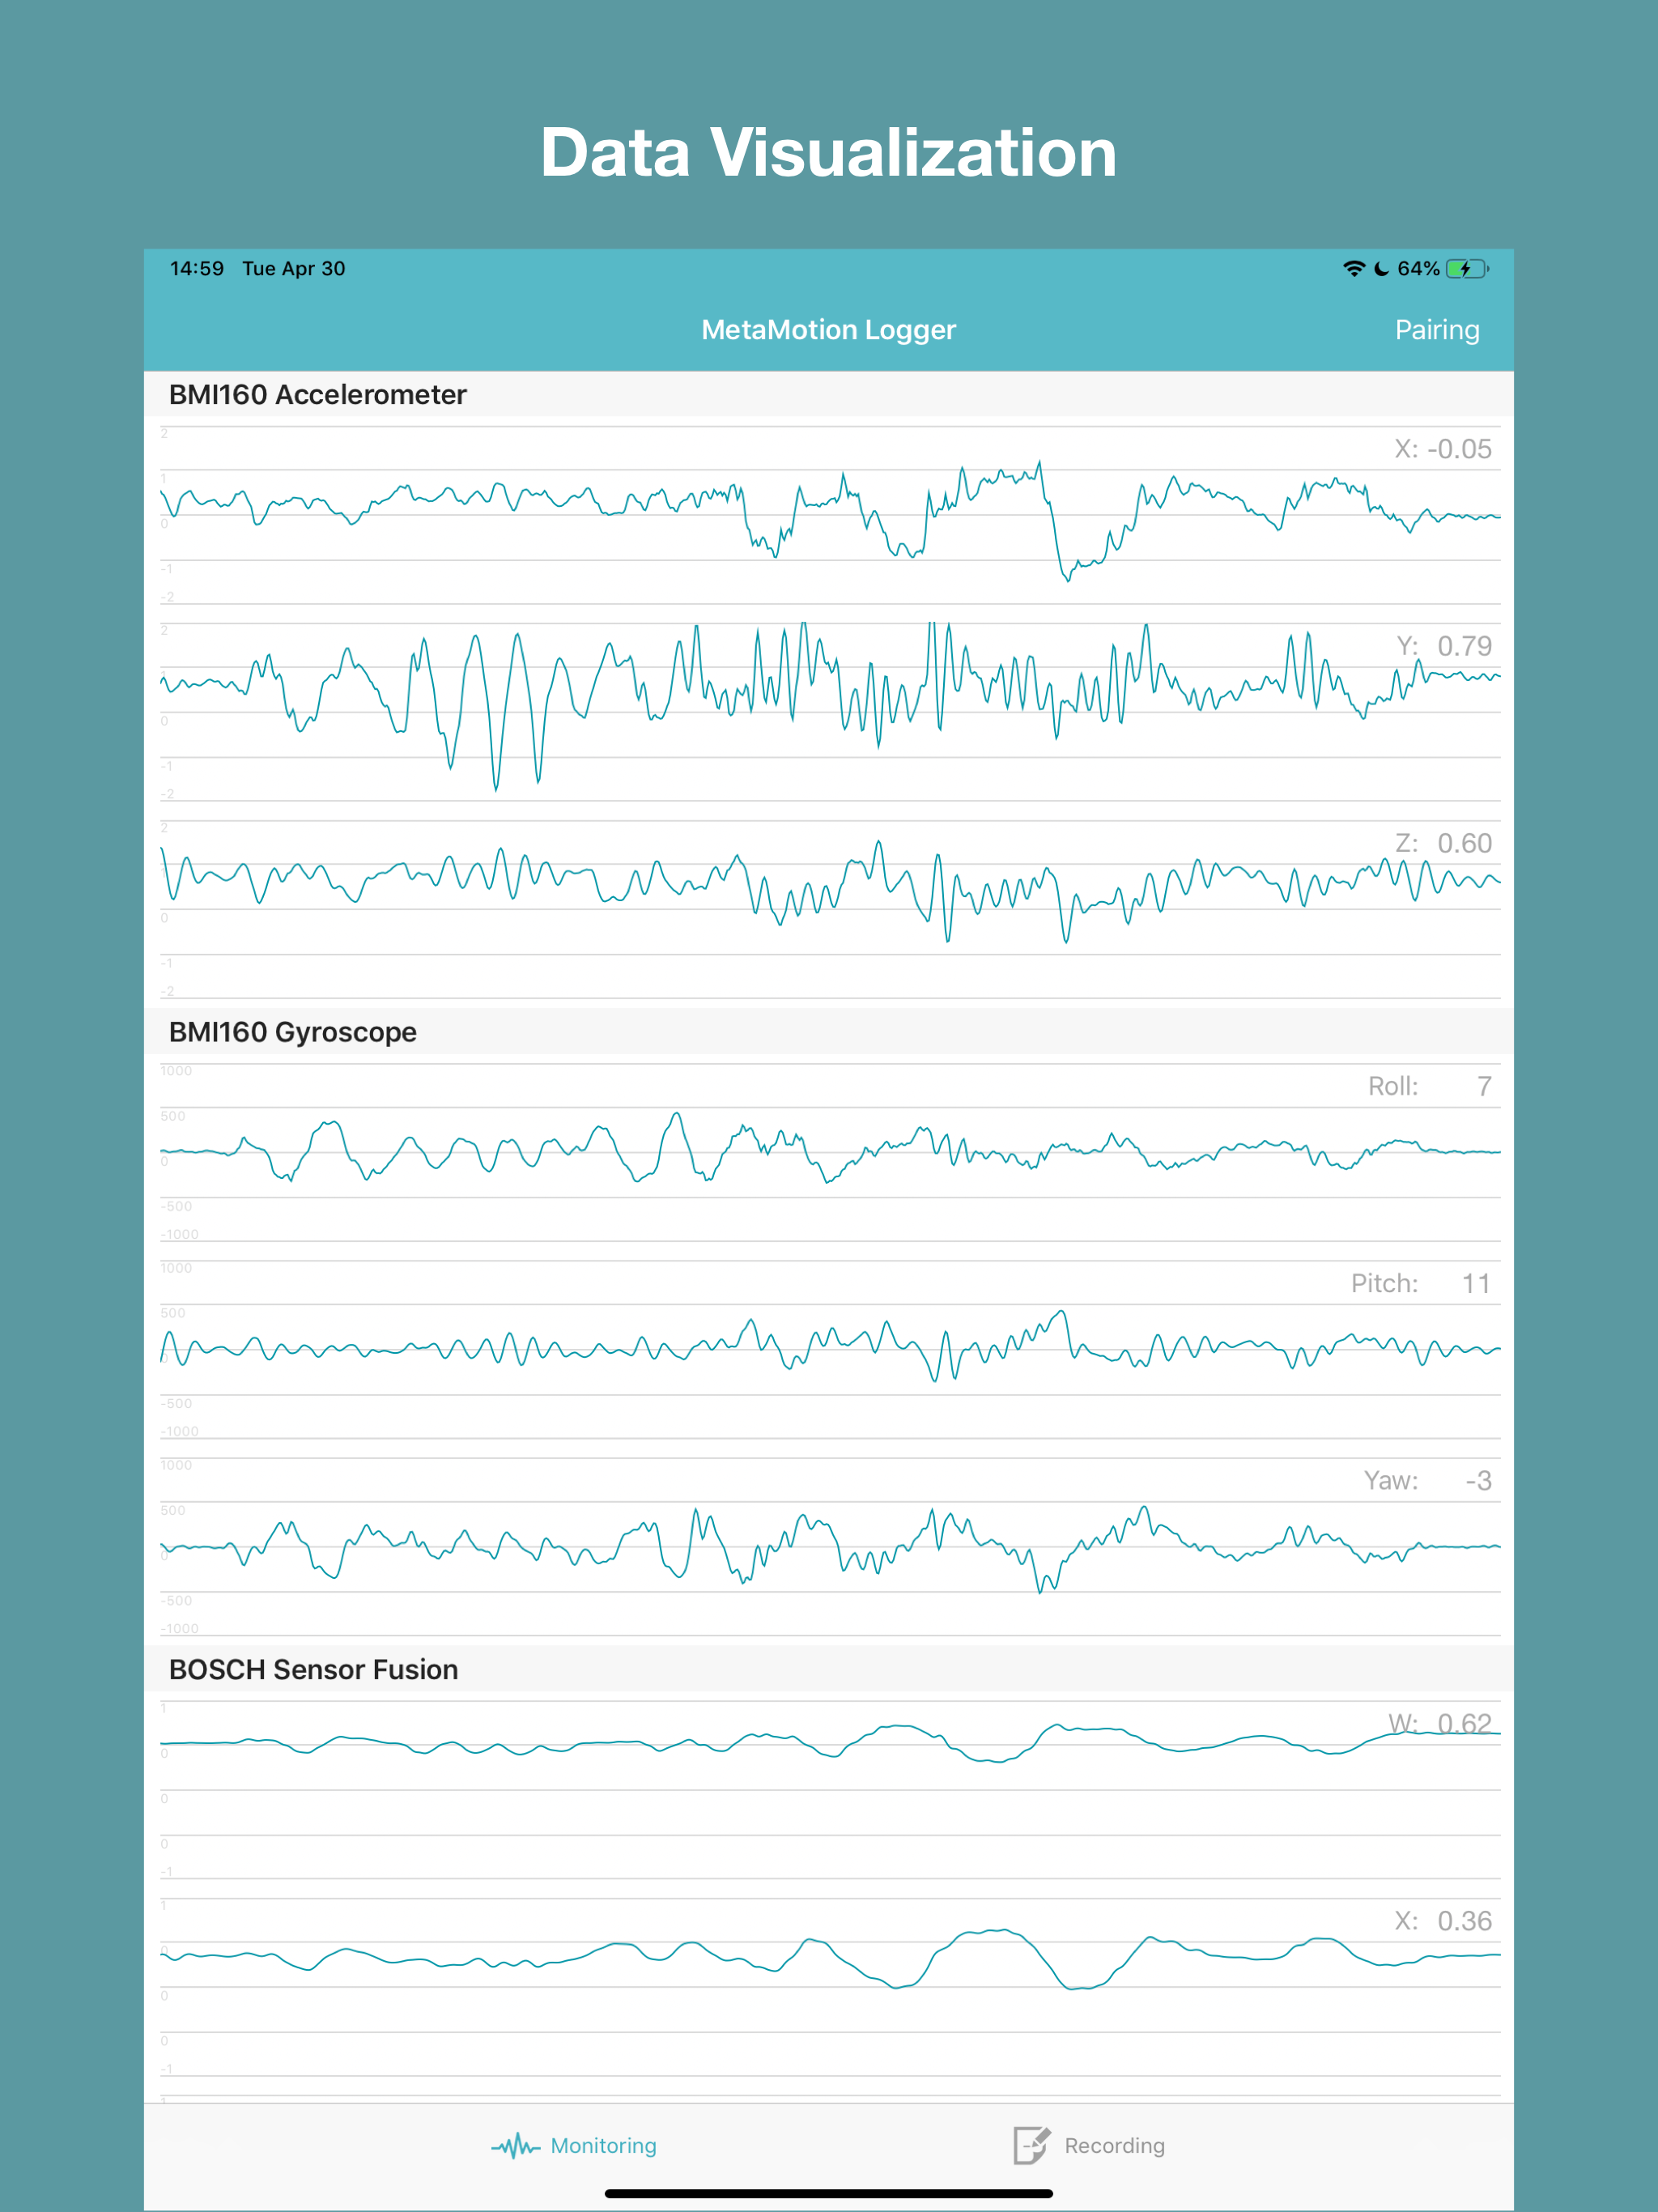Tap the Do Not Disturb moon icon
This screenshot has width=1658, height=2212.
[x=1381, y=269]
